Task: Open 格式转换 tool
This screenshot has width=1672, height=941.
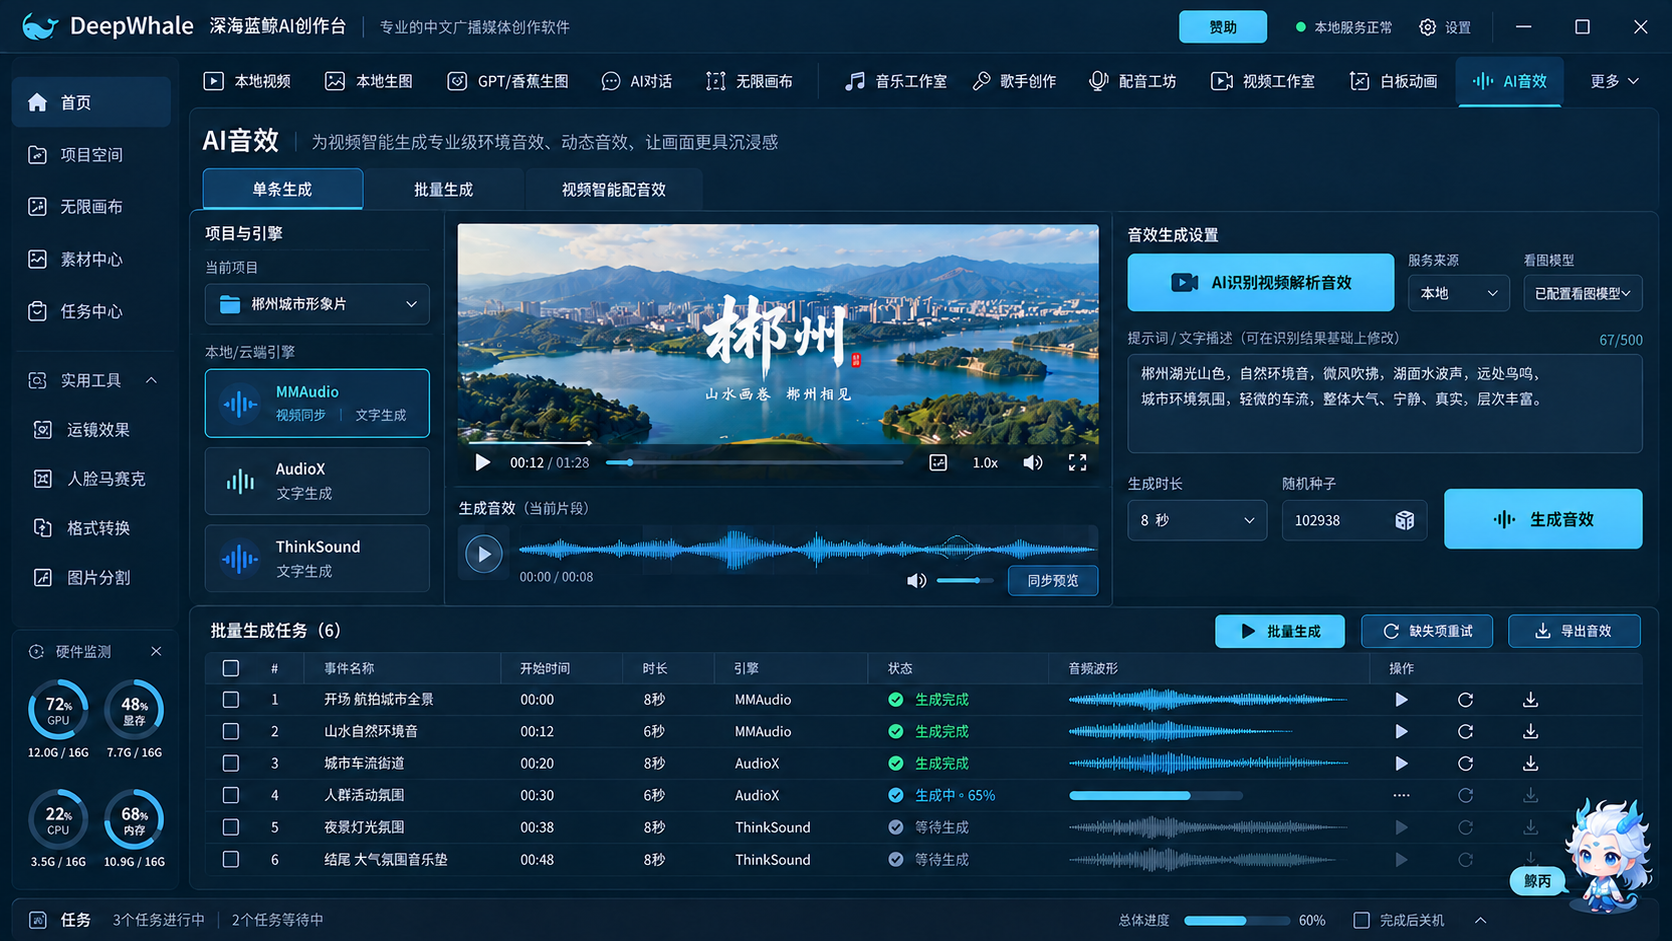Action: pos(91,528)
